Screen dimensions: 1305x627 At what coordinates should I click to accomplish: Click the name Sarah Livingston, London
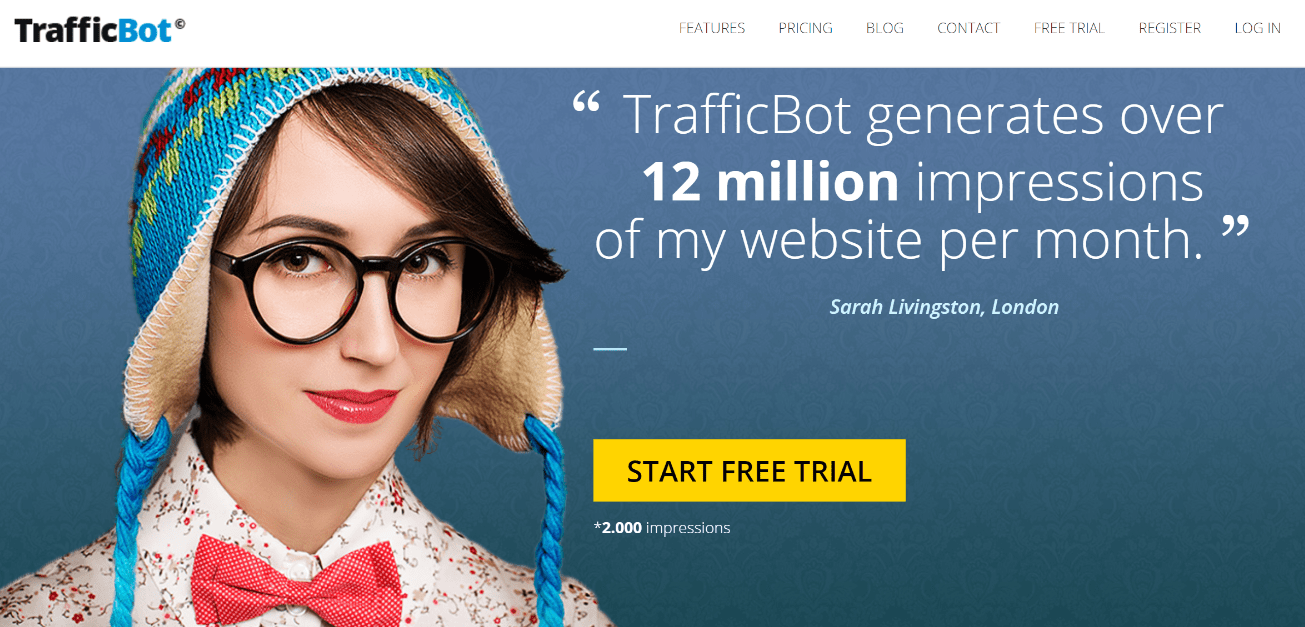944,307
